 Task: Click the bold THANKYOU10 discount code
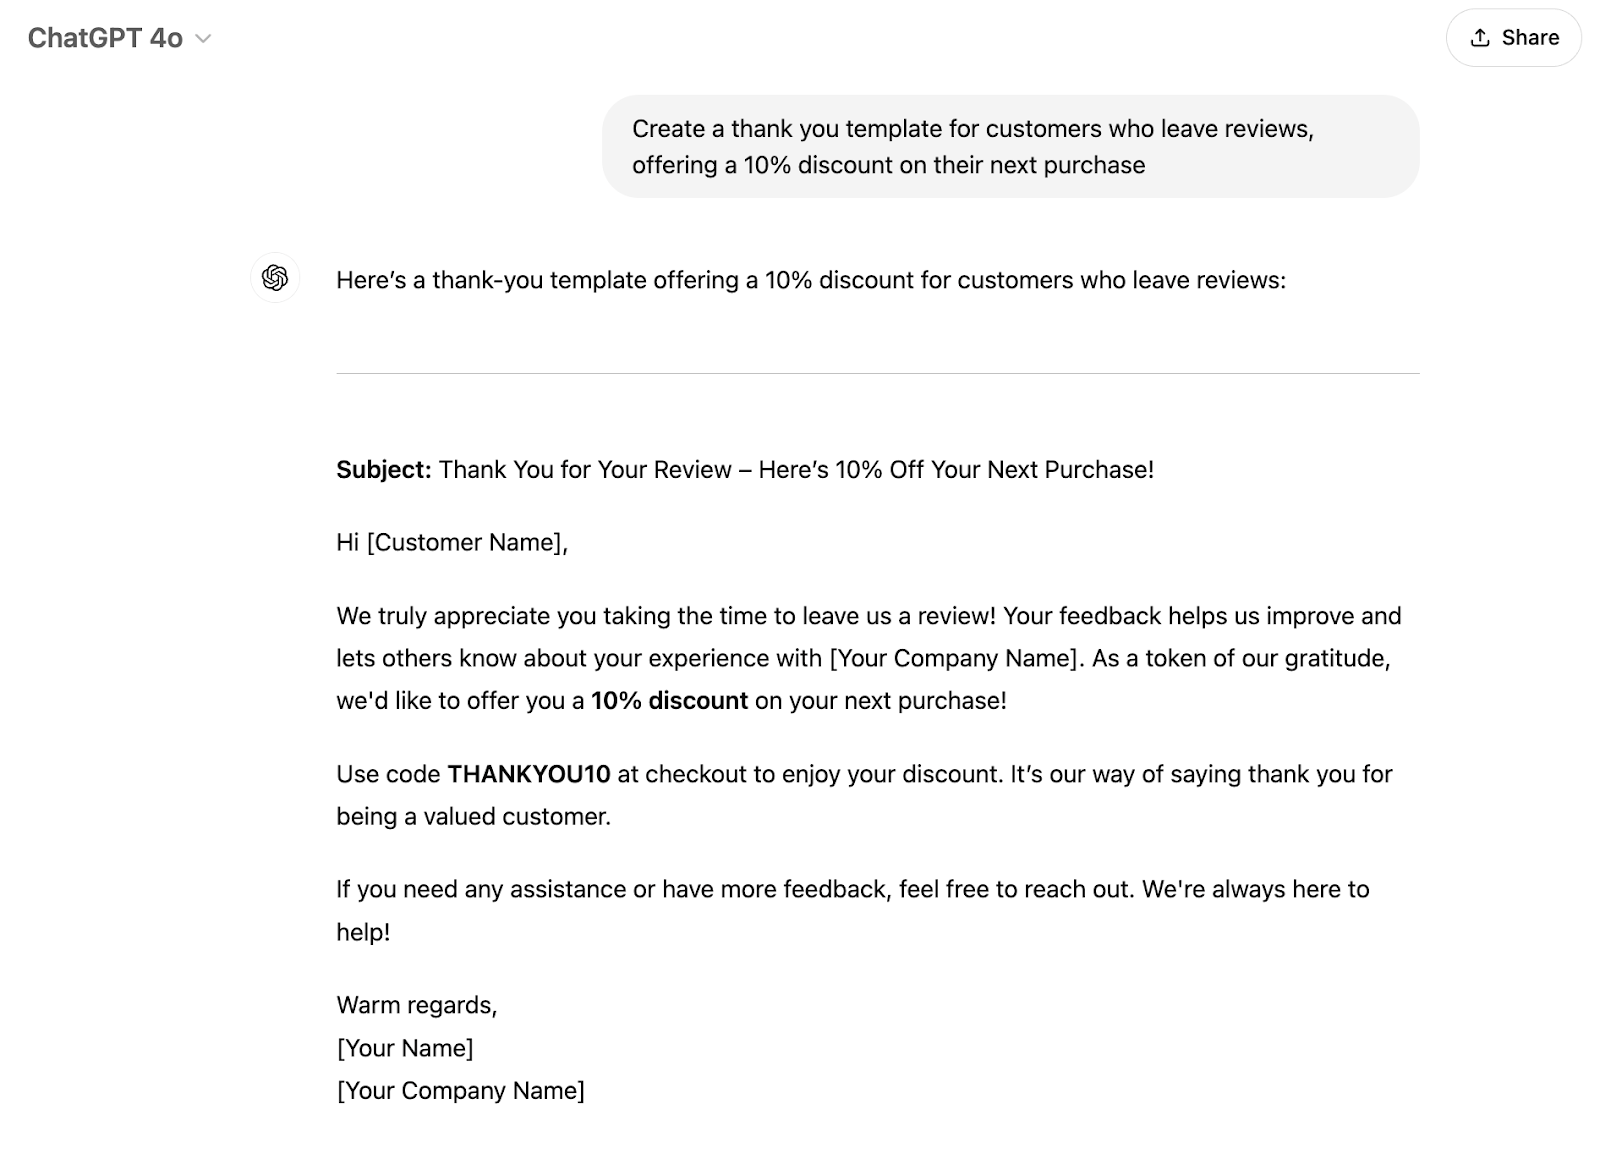coord(528,774)
